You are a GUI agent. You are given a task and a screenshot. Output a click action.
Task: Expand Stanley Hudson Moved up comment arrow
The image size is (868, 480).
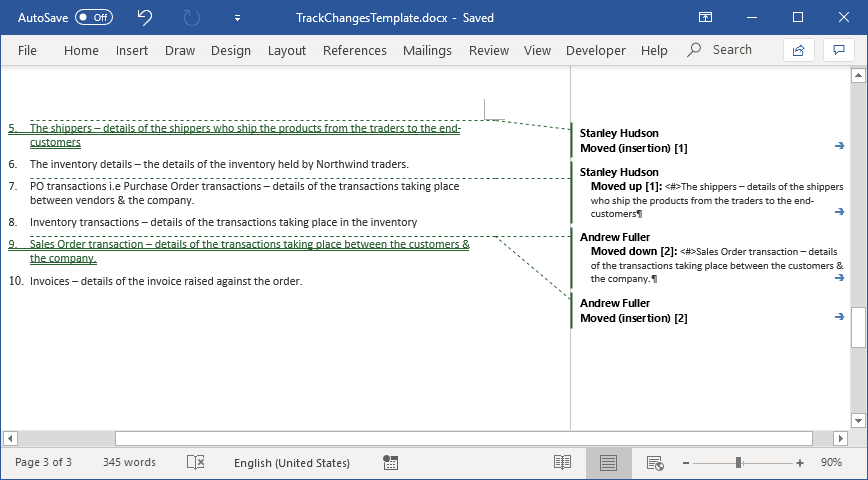(x=840, y=211)
